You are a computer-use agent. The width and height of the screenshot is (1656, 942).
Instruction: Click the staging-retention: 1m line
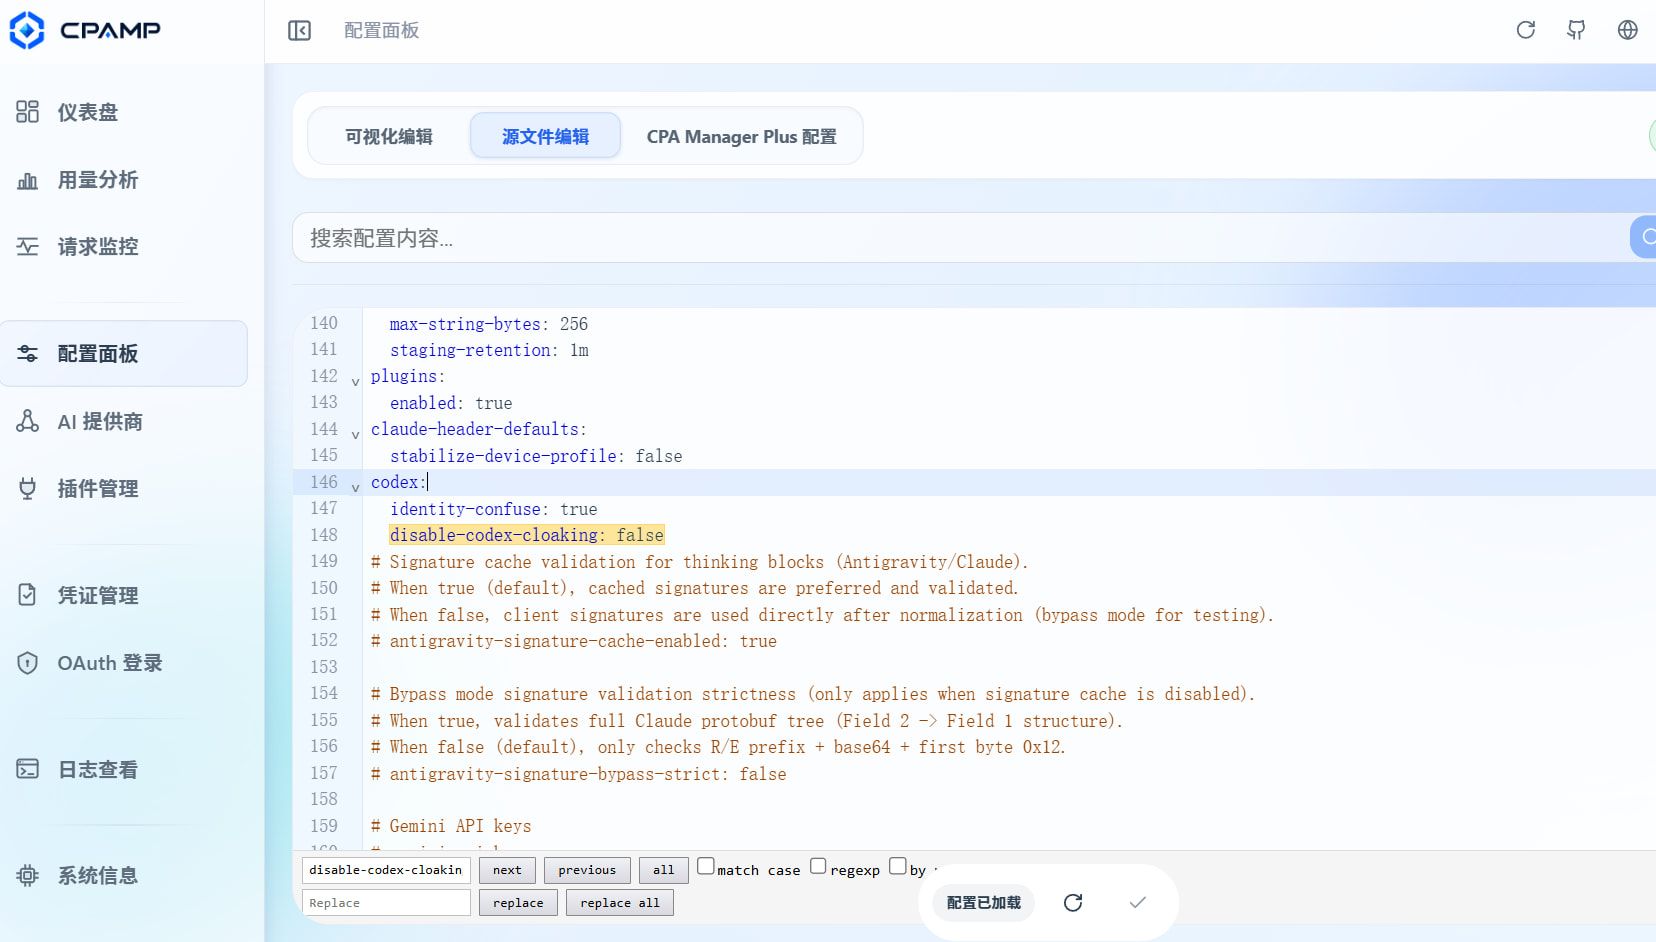pyautogui.click(x=489, y=350)
